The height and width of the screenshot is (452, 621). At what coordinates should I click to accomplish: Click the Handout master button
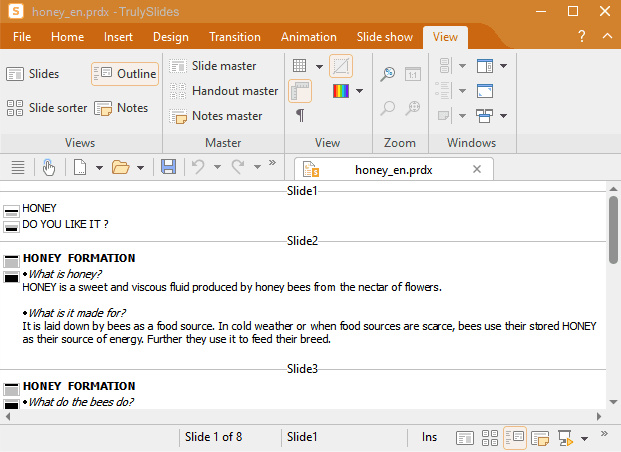(224, 91)
